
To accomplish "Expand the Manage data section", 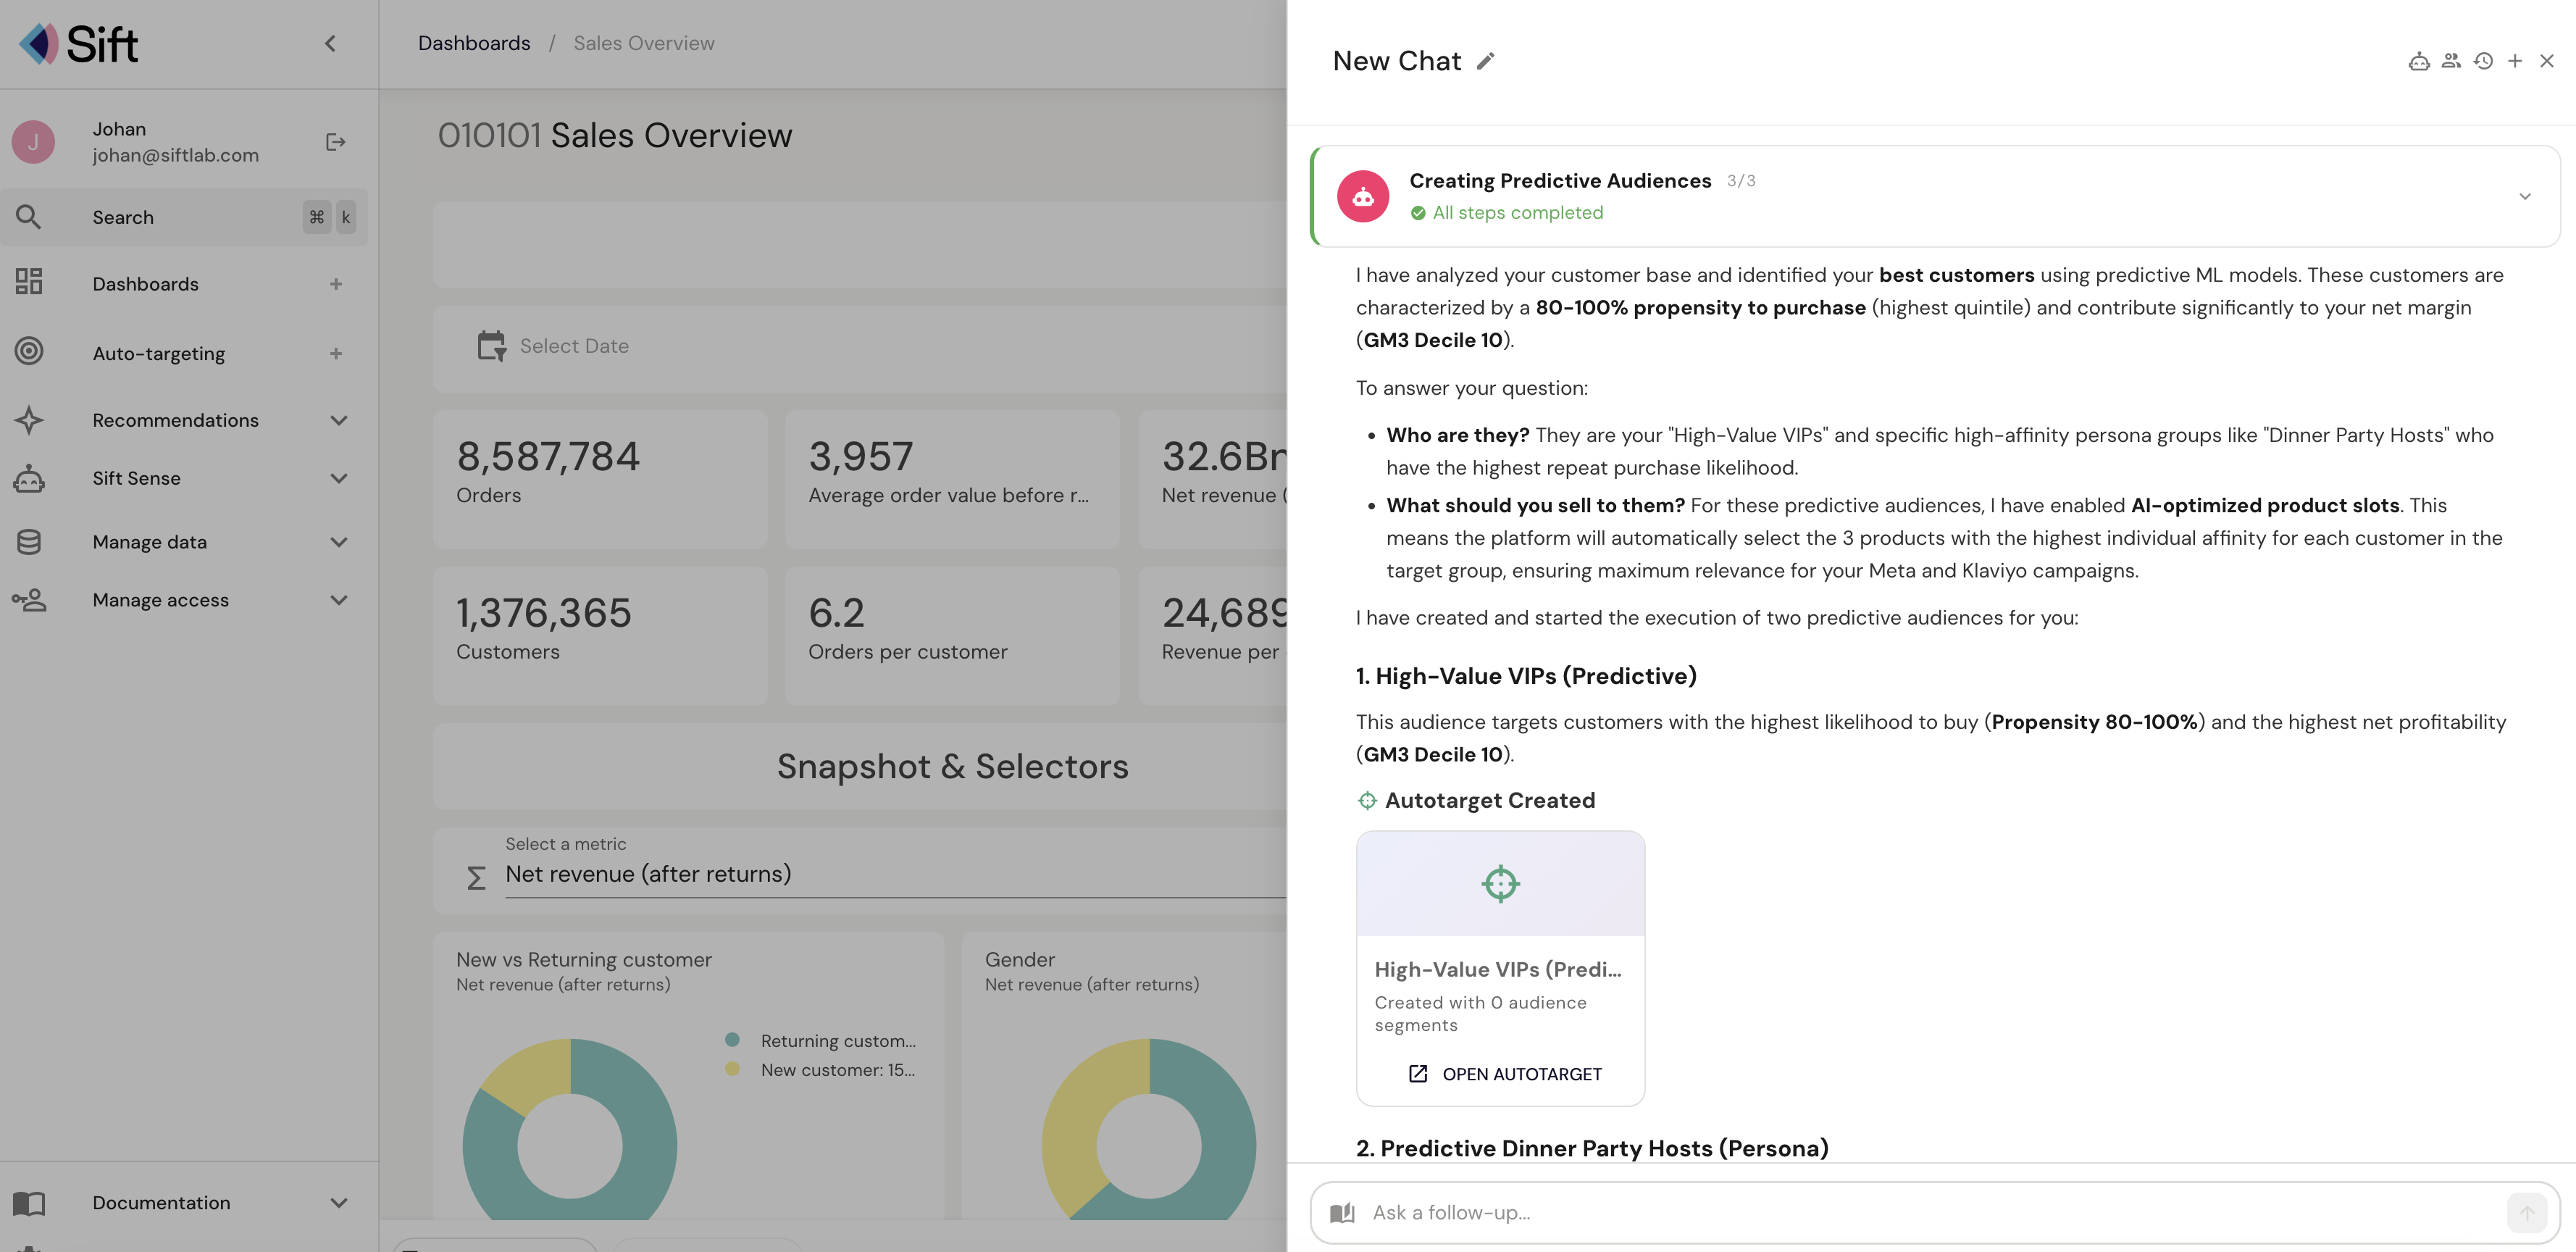I will point(339,542).
